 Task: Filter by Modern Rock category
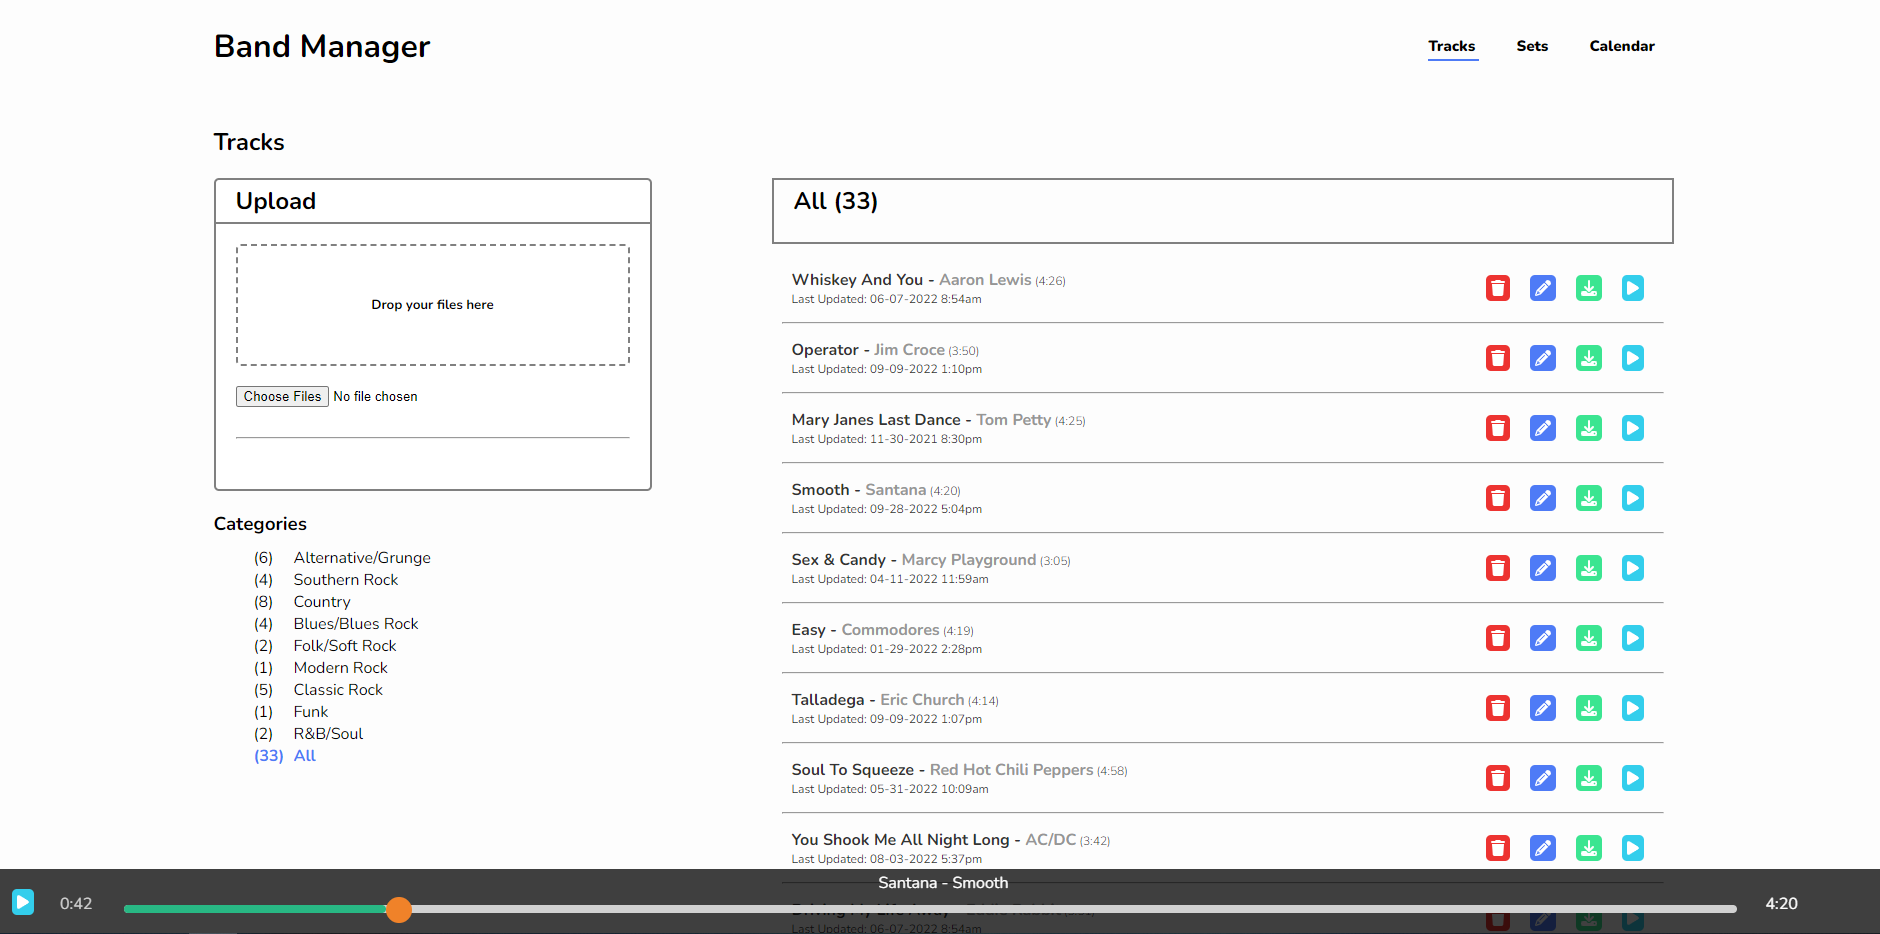coord(341,668)
